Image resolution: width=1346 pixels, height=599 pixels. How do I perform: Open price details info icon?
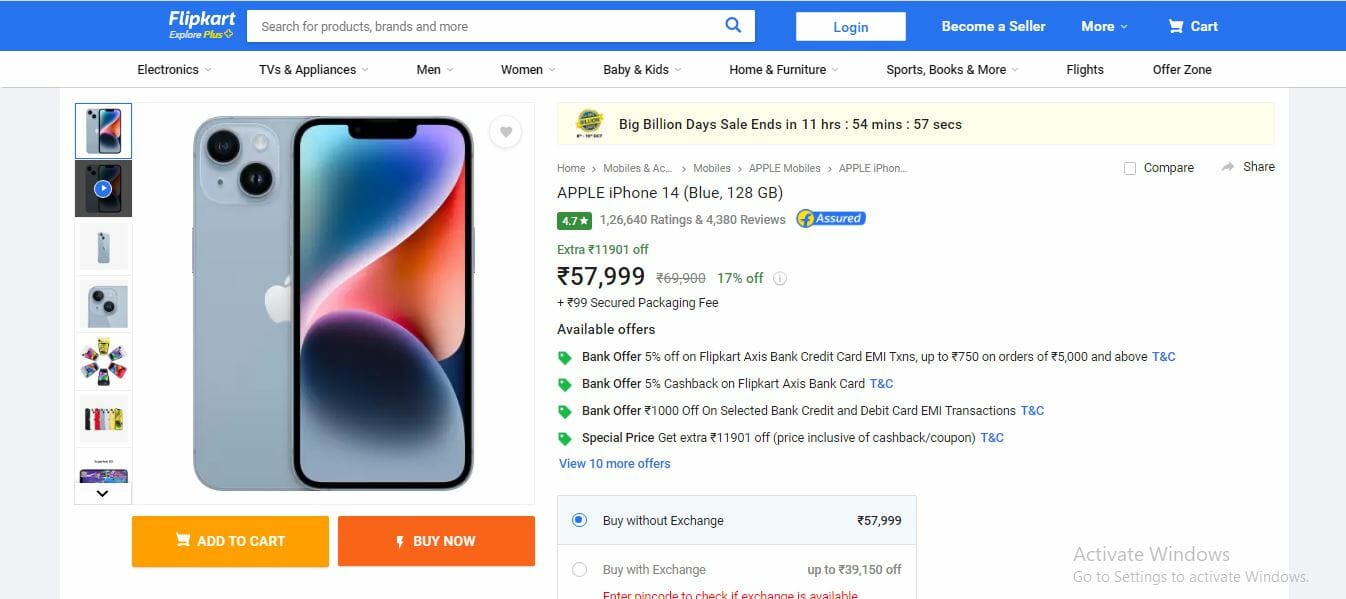tap(780, 279)
